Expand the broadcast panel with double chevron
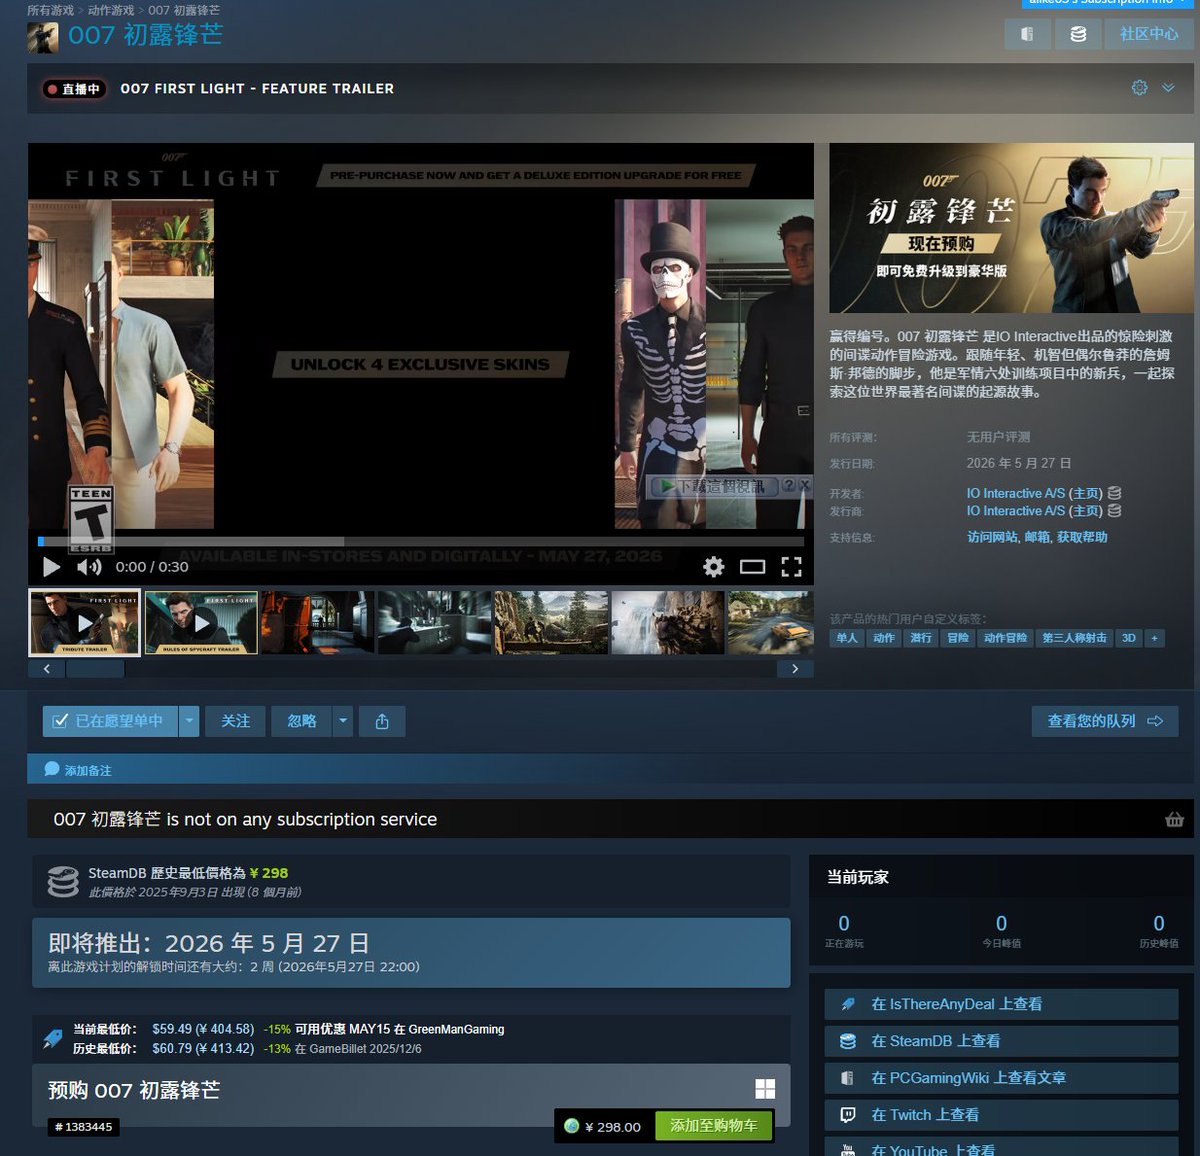Viewport: 1200px width, 1156px height. pyautogui.click(x=1168, y=88)
